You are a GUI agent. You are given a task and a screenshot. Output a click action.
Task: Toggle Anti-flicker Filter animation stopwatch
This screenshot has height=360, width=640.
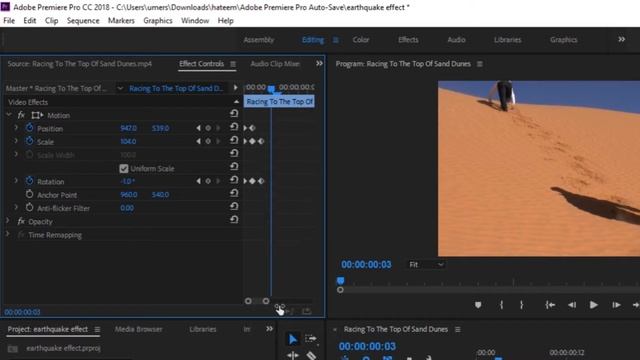click(x=29, y=207)
